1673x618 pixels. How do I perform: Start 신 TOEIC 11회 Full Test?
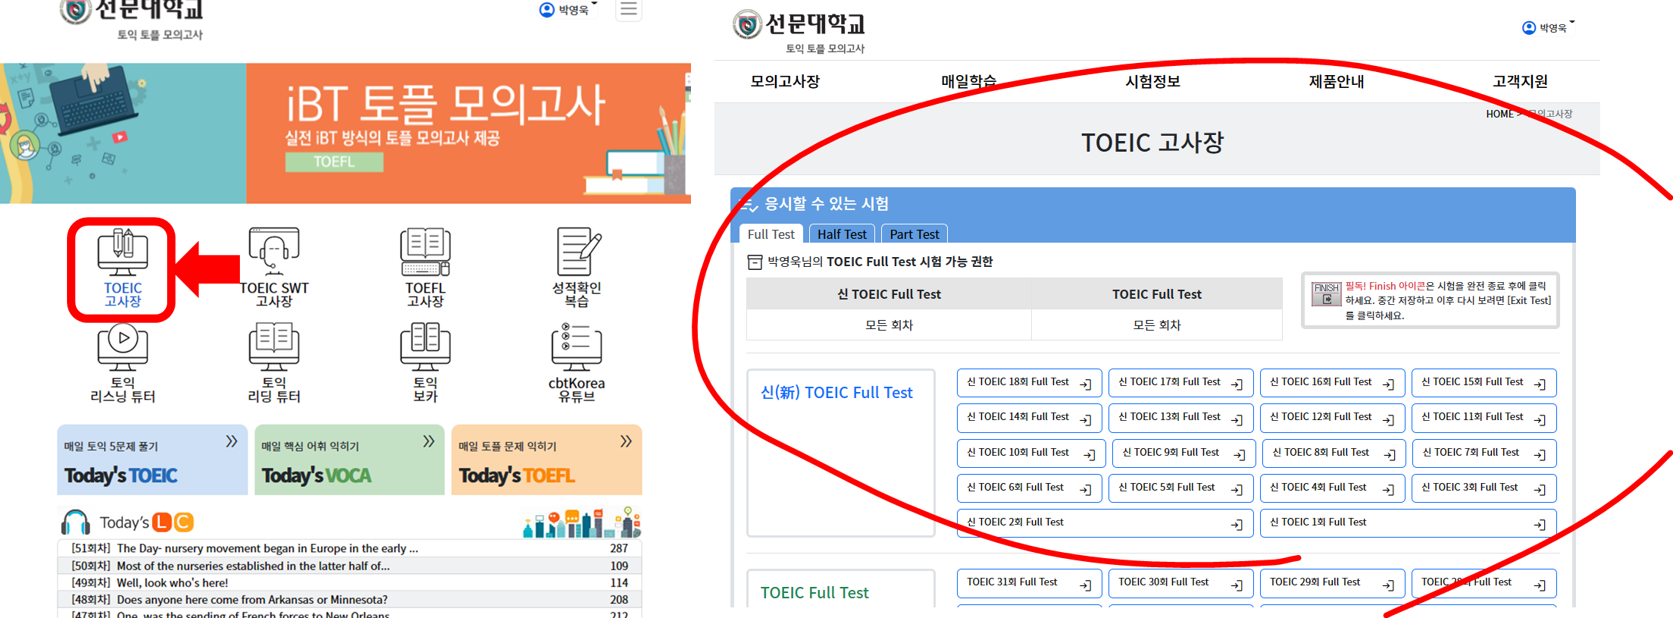(1483, 418)
